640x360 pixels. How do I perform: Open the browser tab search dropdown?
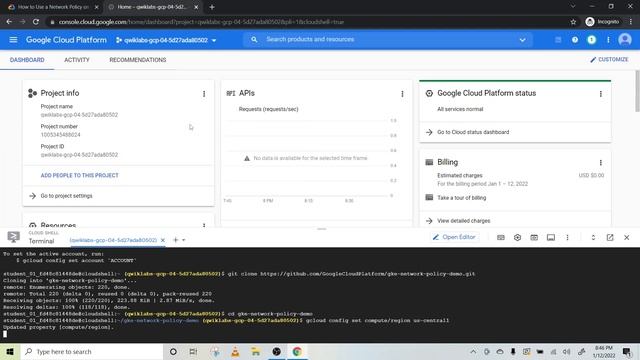point(573,7)
